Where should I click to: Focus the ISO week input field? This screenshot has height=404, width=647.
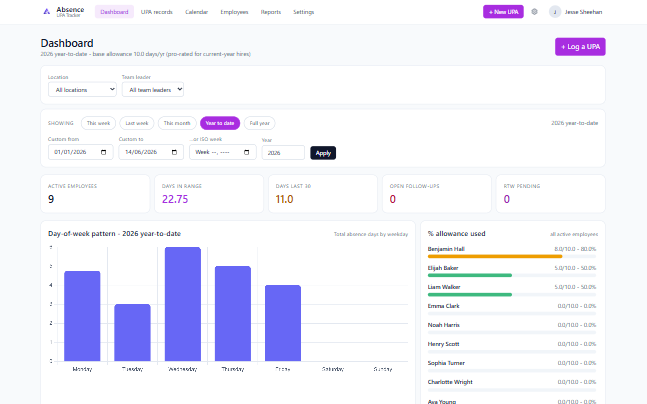point(223,152)
